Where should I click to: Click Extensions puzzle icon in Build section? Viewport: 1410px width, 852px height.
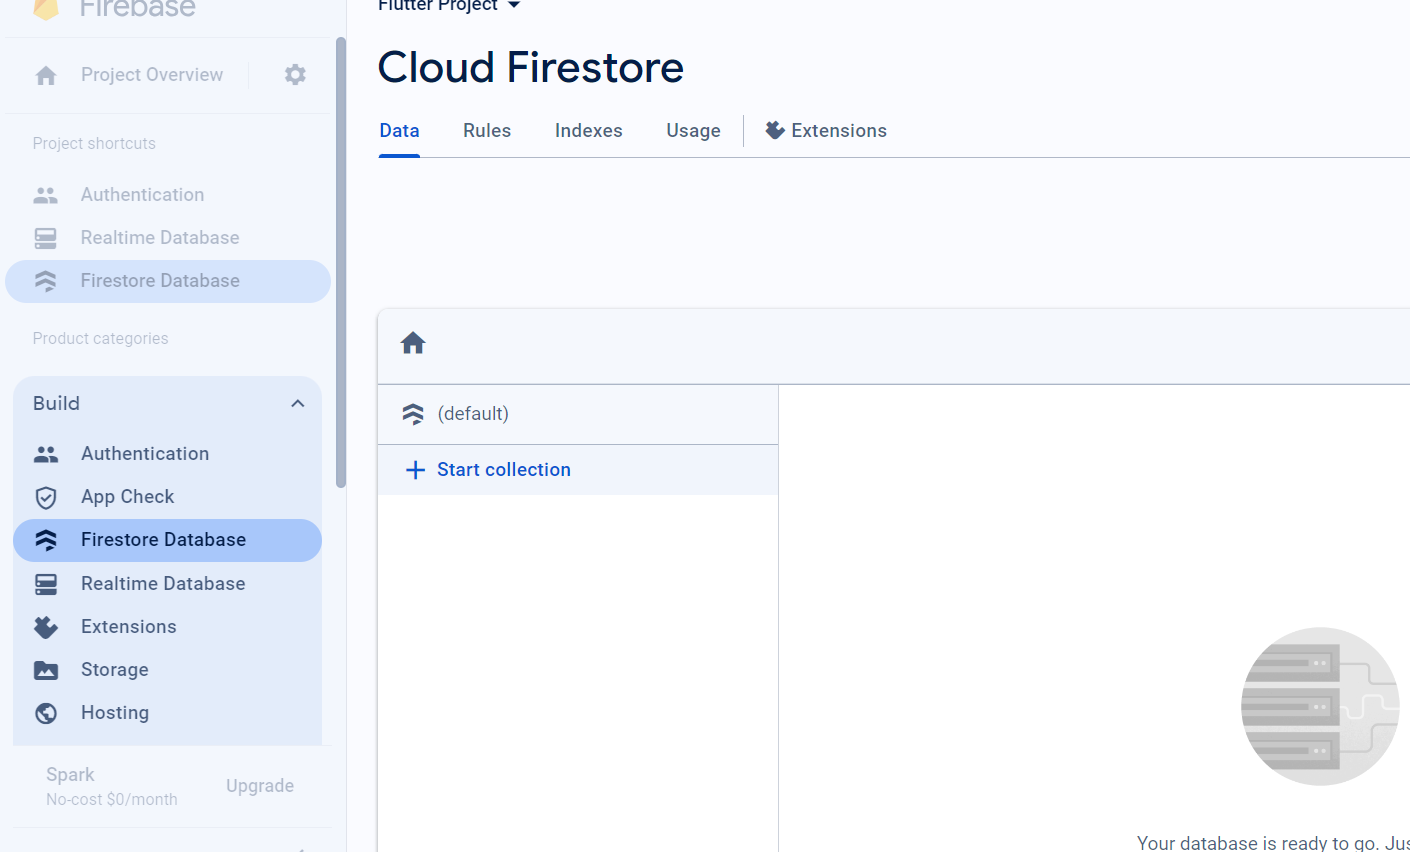point(46,627)
